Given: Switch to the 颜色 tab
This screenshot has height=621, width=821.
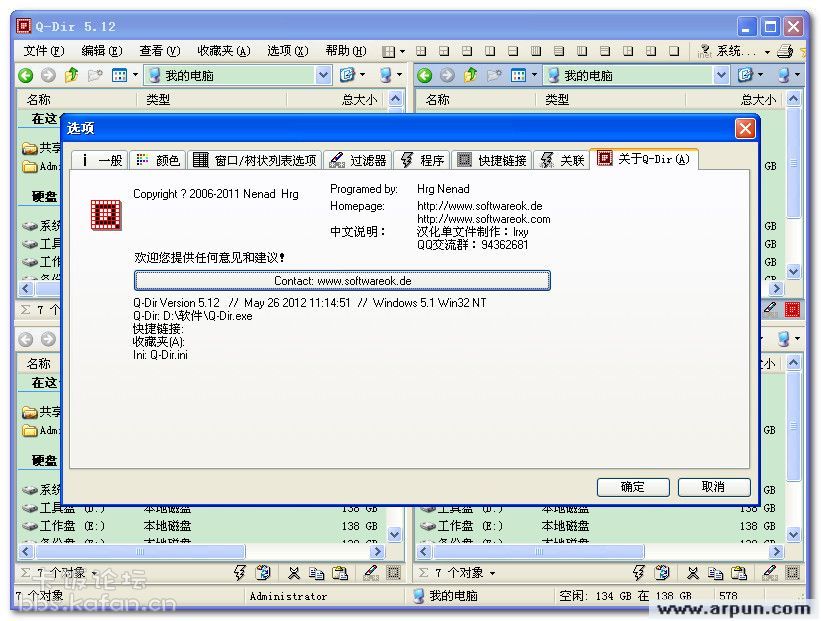Looking at the screenshot, I should pyautogui.click(x=158, y=160).
